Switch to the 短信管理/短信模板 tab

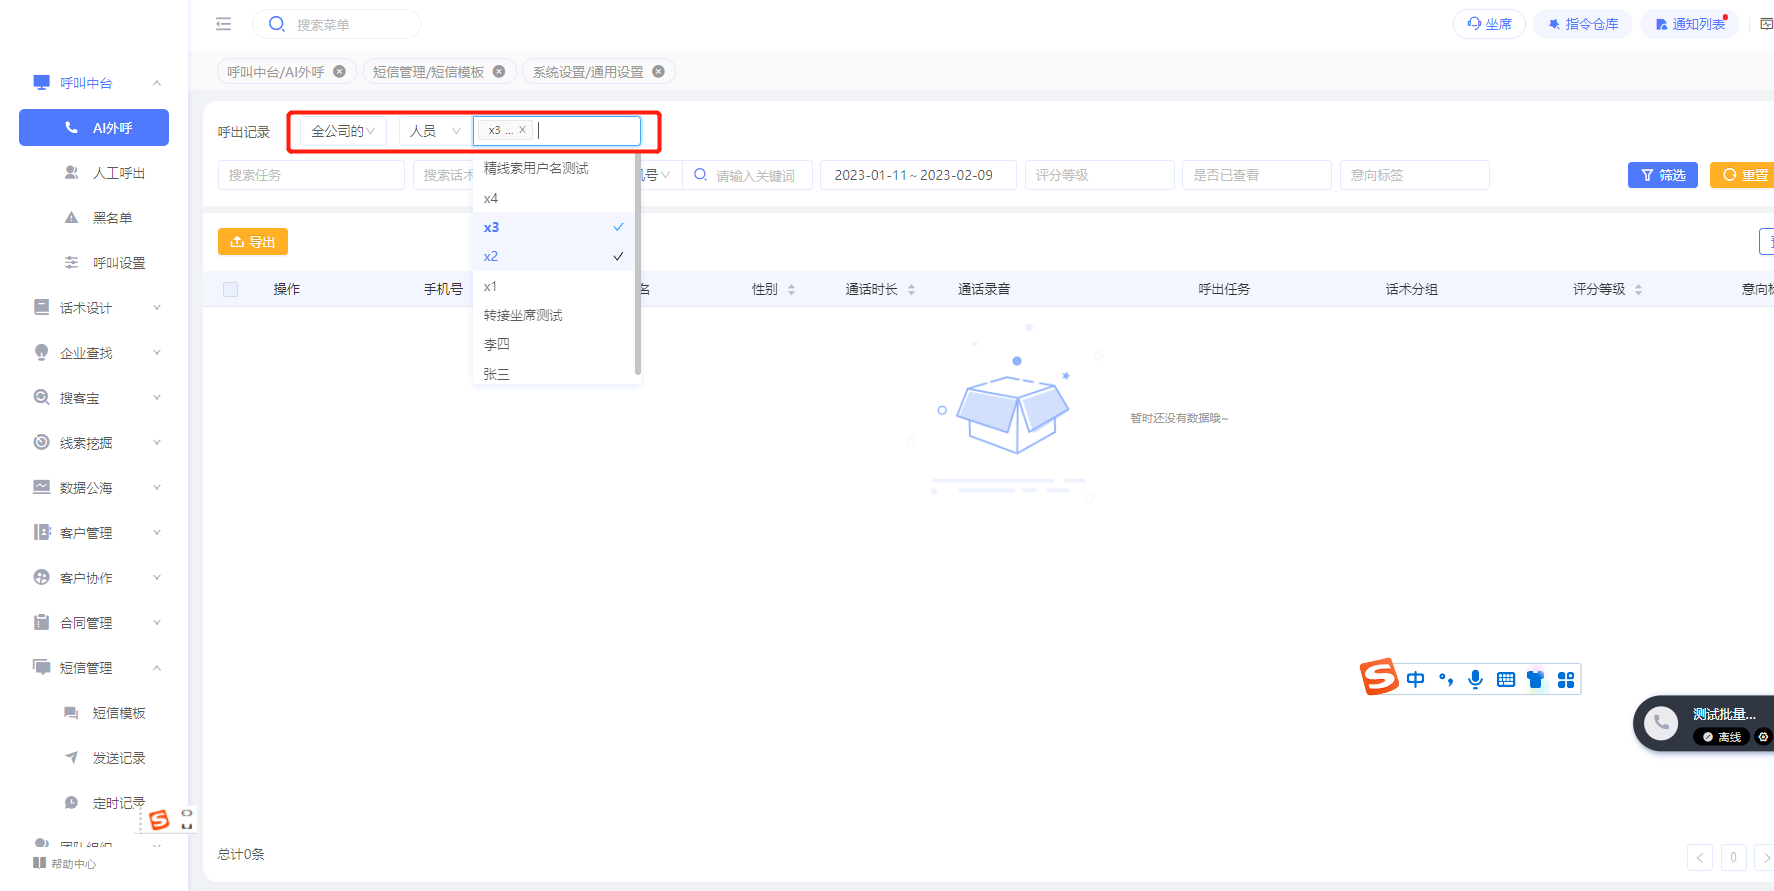(x=429, y=72)
